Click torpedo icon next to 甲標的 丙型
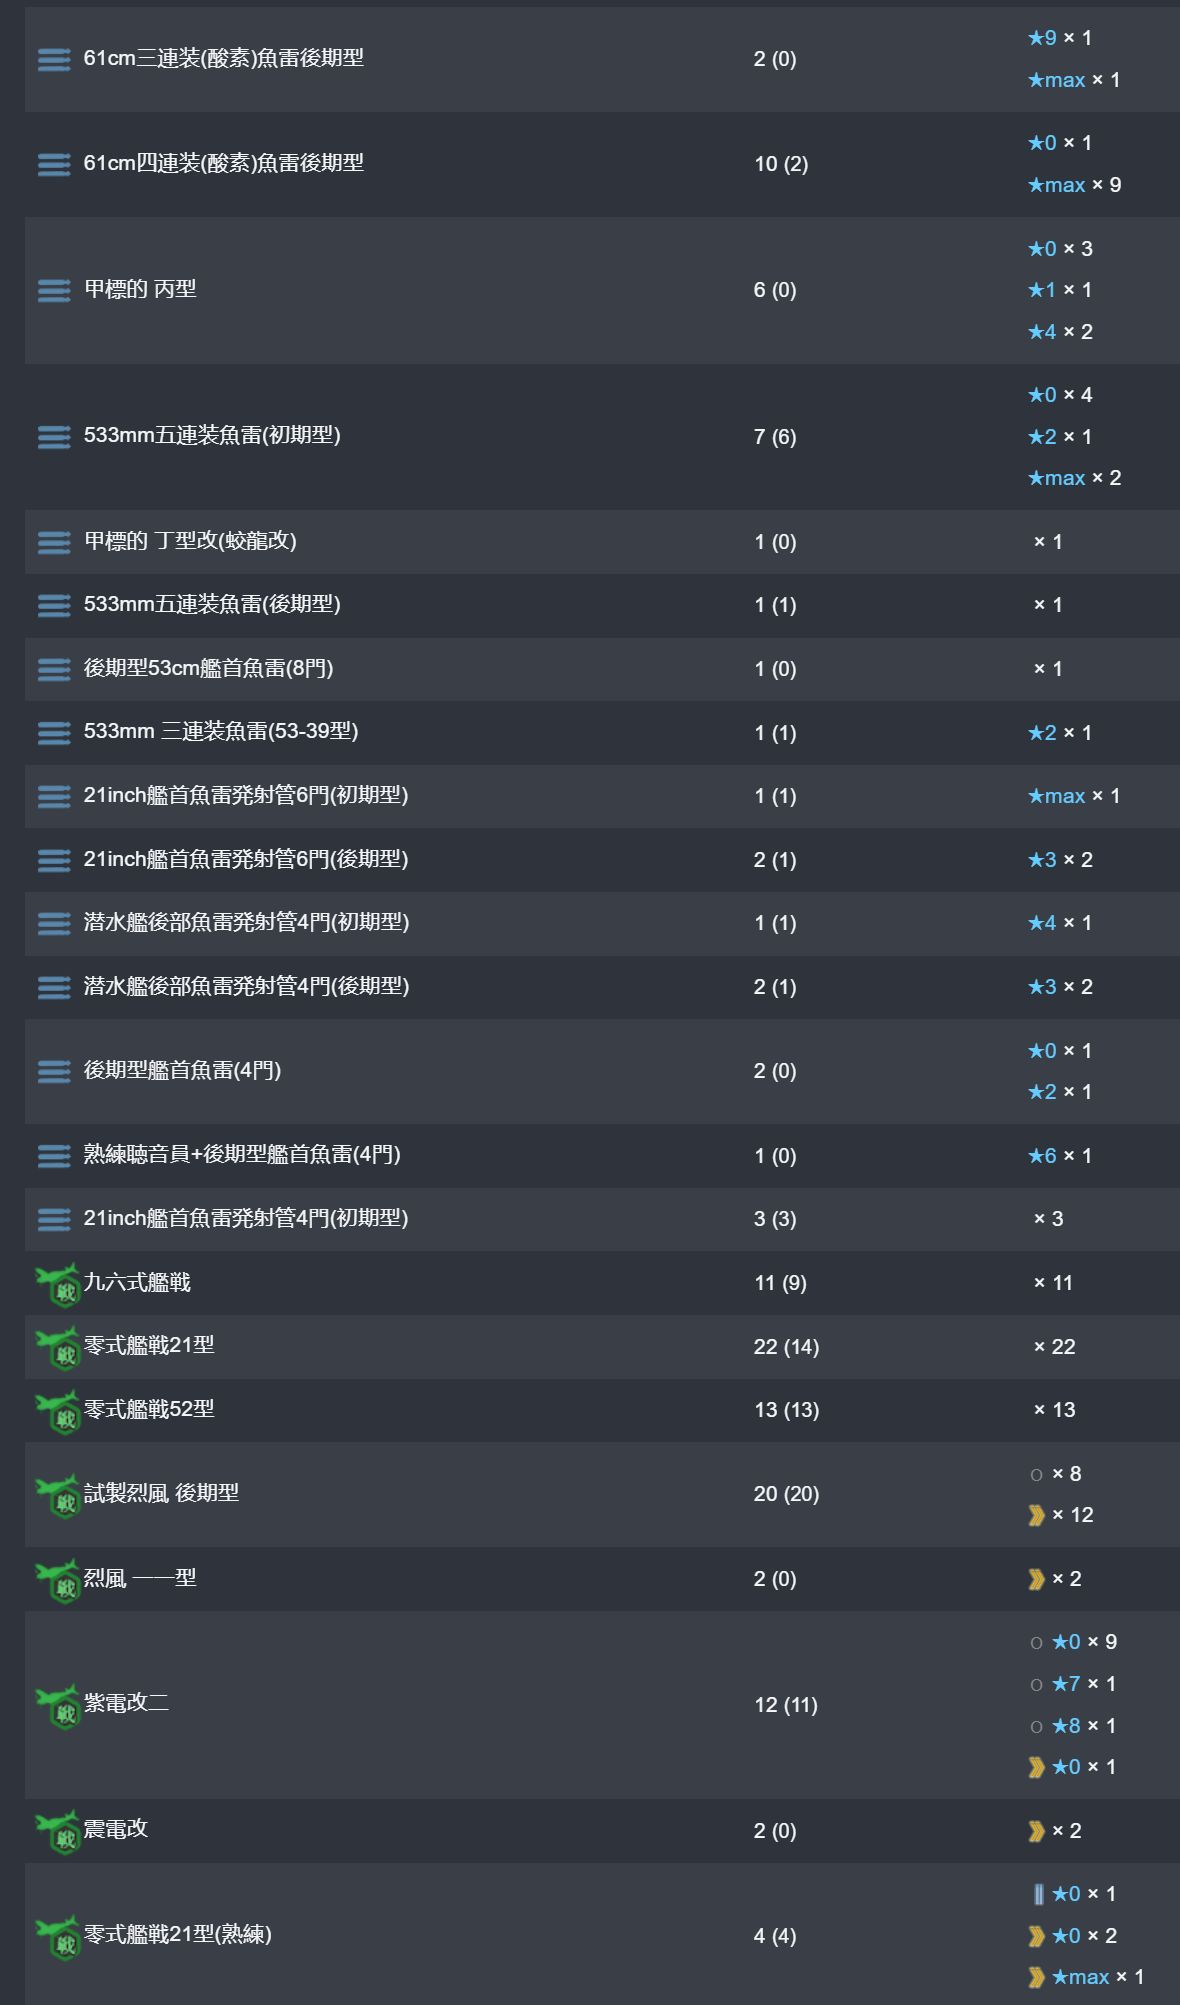This screenshot has width=1180, height=2005. 54,290
